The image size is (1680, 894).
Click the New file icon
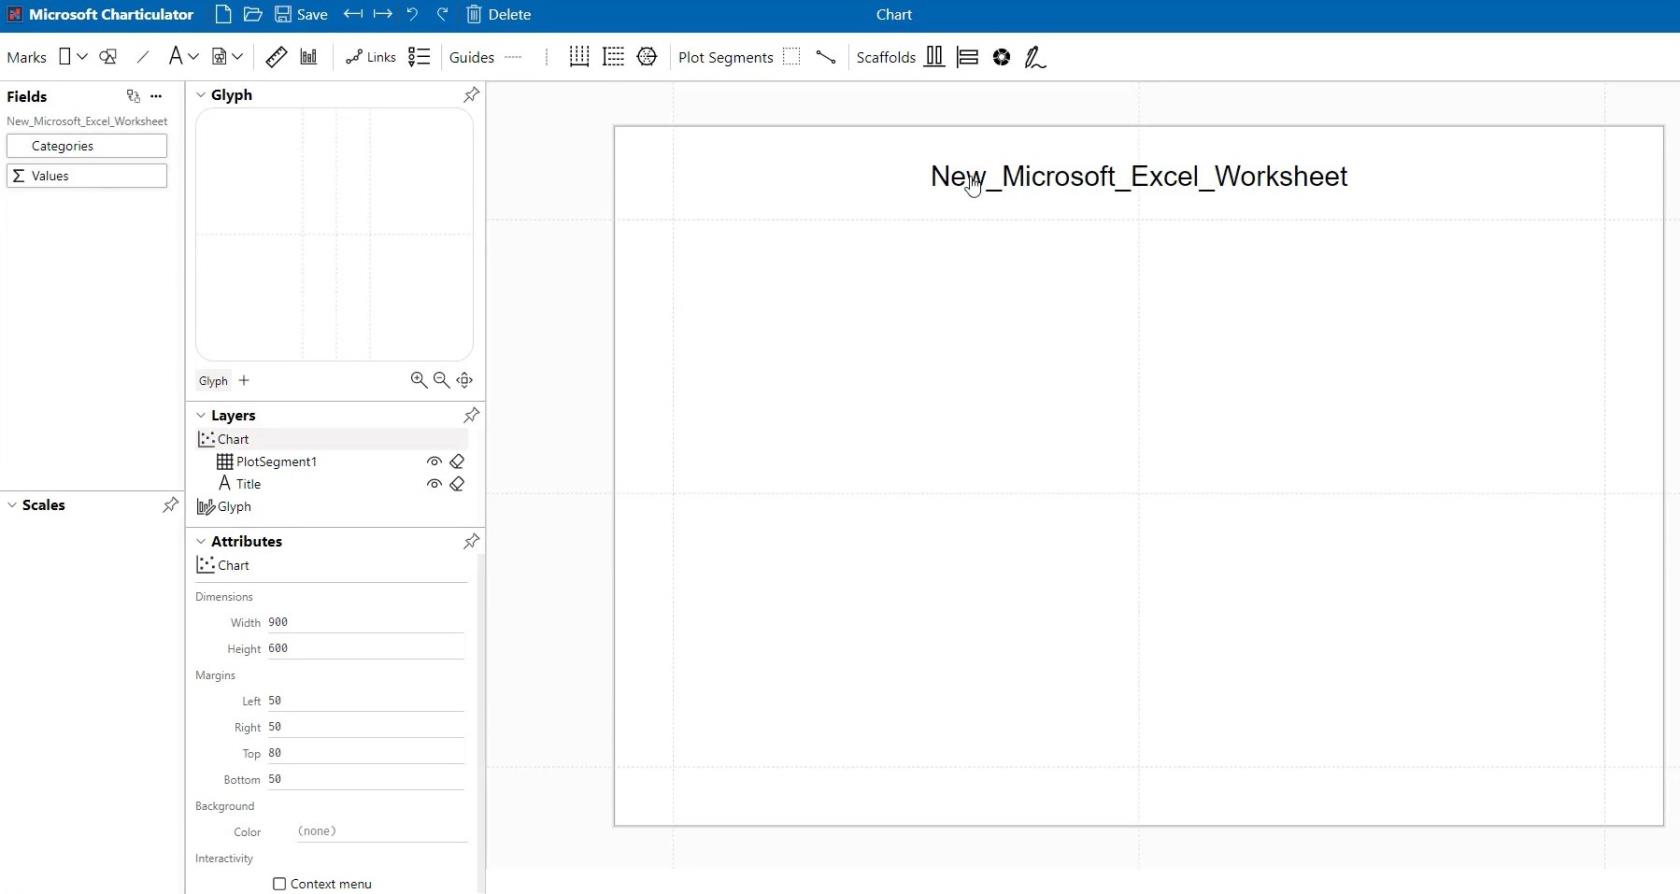point(223,14)
